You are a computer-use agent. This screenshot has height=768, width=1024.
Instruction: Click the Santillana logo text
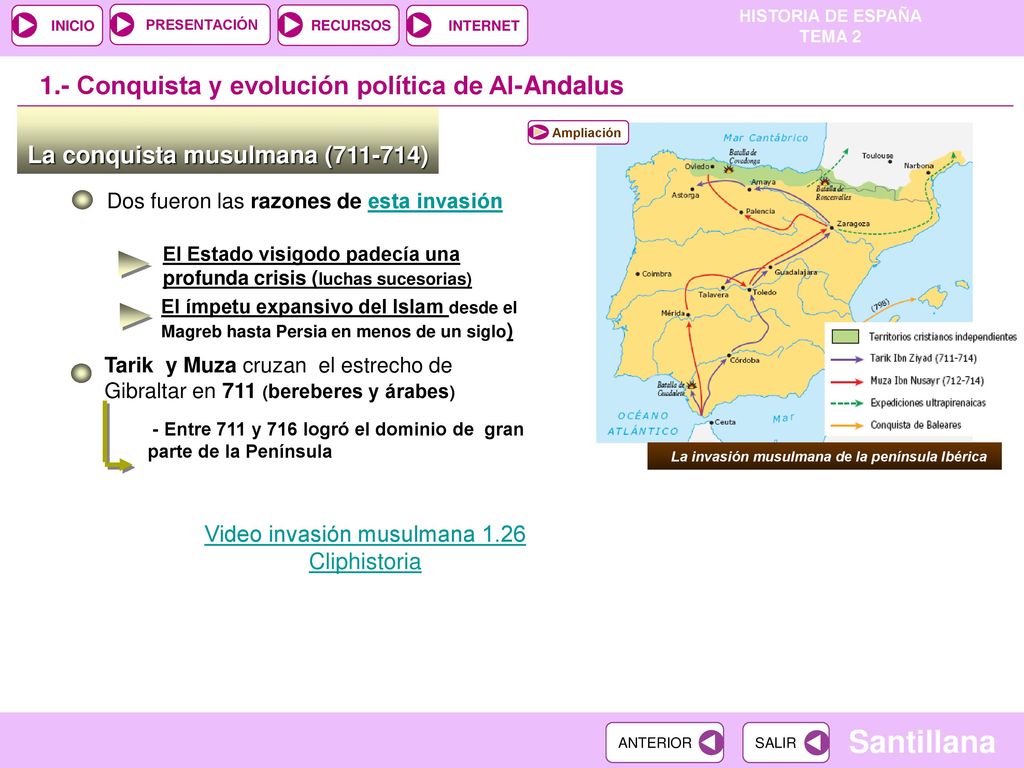pyautogui.click(x=921, y=742)
